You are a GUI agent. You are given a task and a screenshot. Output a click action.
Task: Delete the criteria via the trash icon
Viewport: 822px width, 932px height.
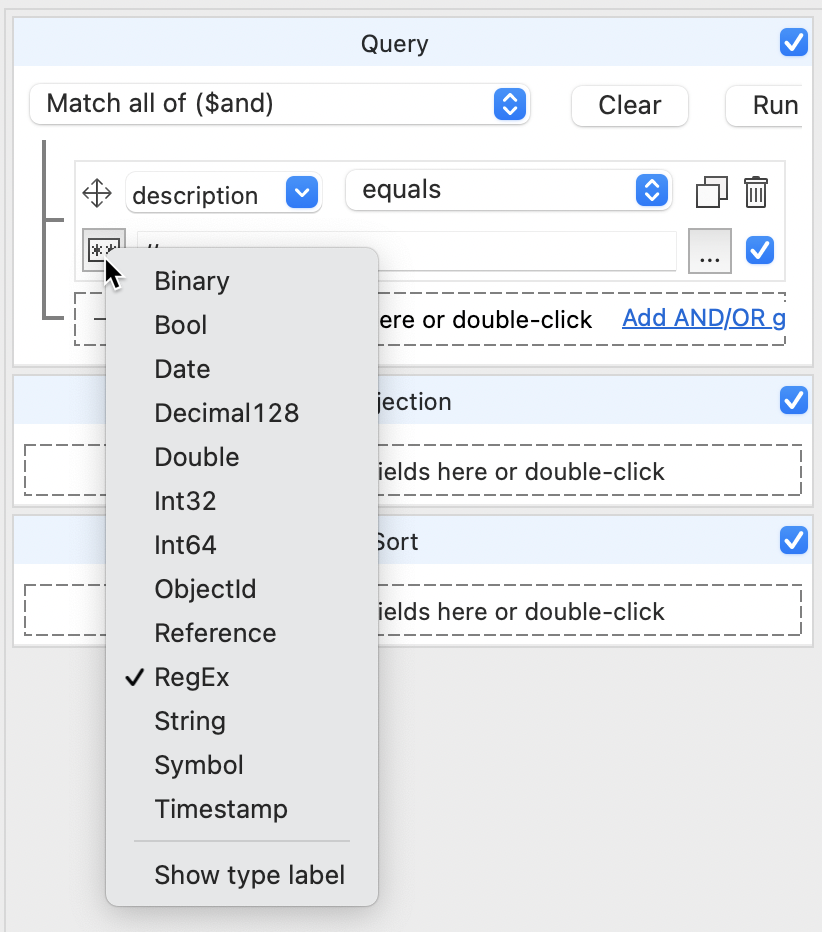point(754,192)
